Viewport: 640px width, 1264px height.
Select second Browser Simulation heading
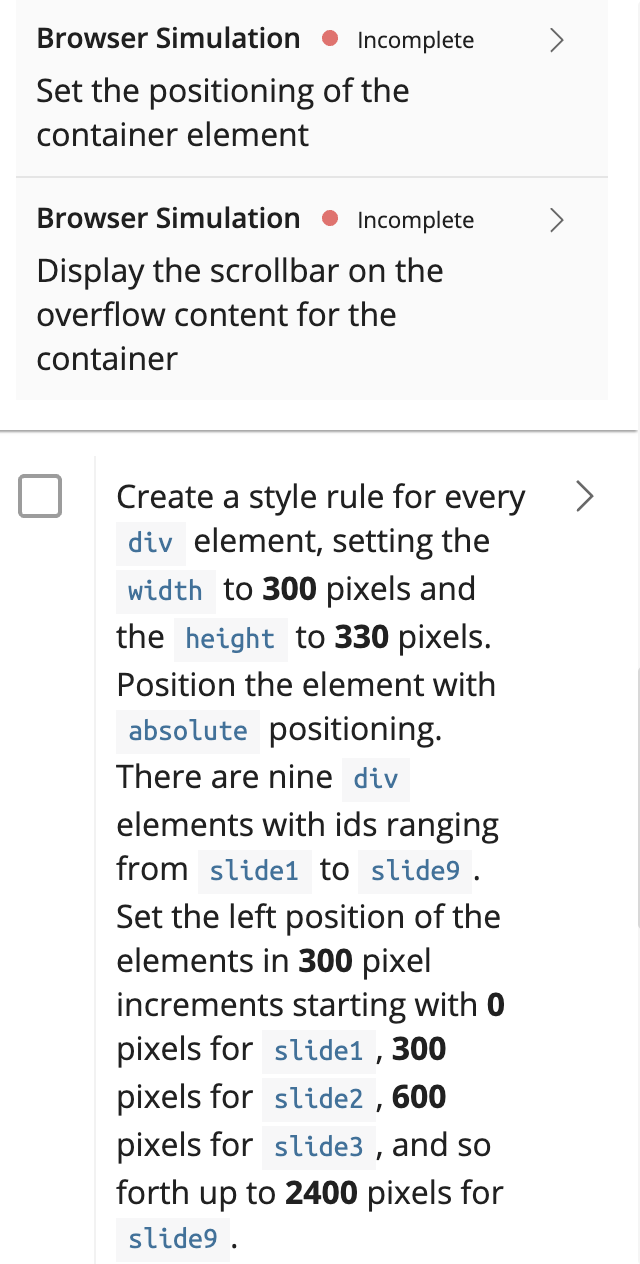pos(168,219)
